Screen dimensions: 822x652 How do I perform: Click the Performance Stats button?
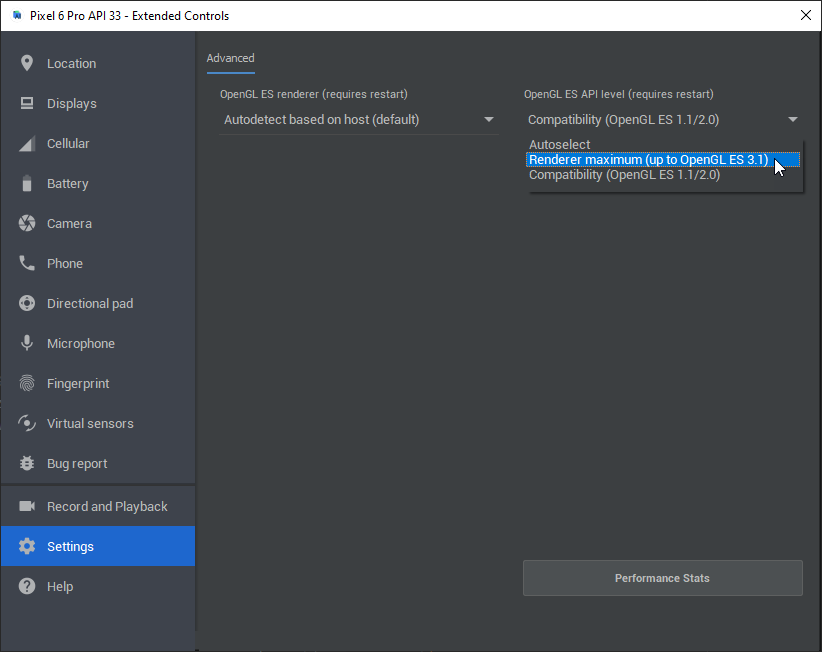pyautogui.click(x=662, y=578)
